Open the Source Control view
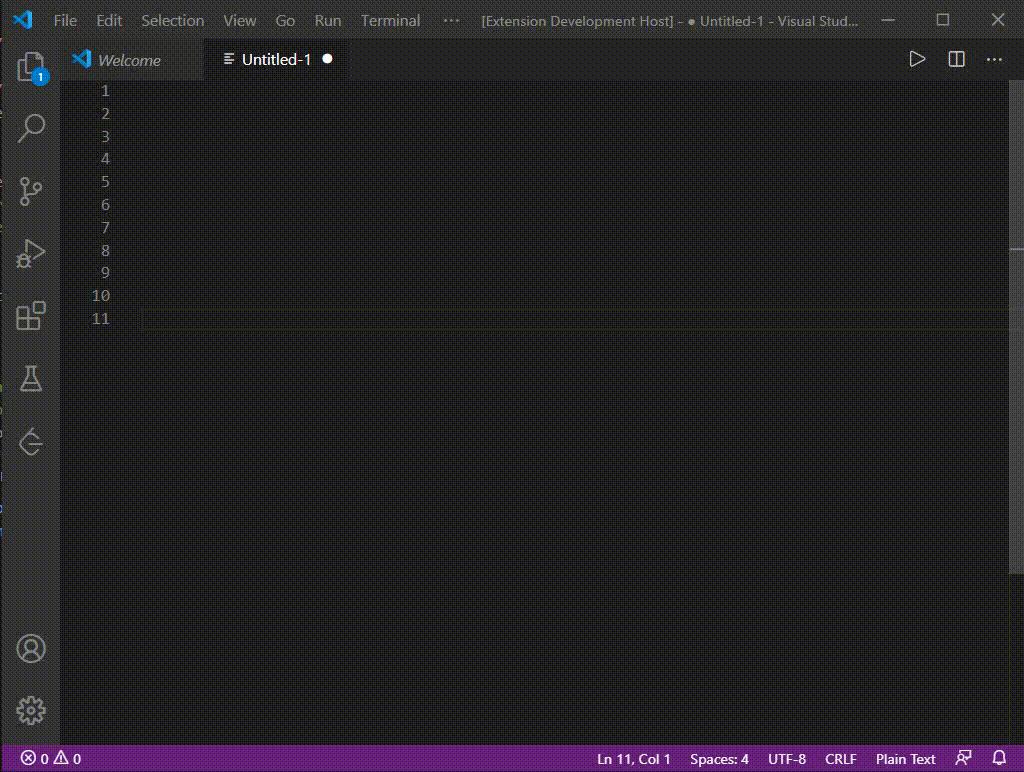 click(31, 190)
